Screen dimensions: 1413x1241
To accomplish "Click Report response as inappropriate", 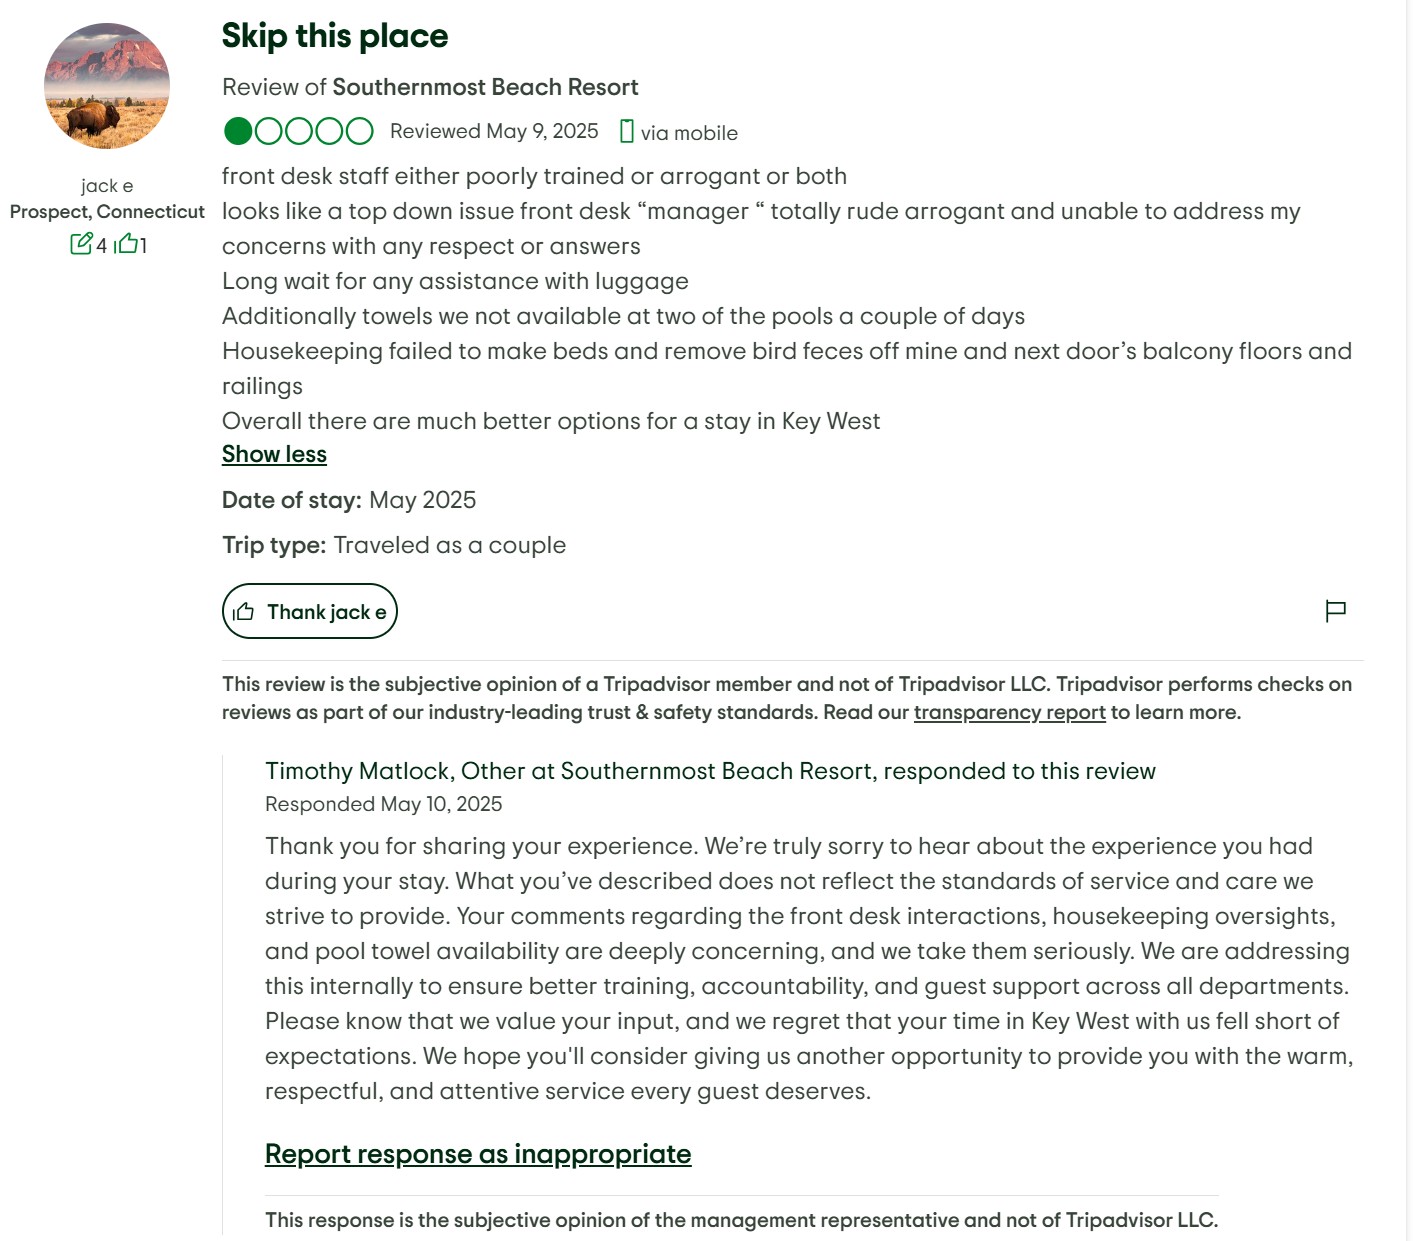I will point(478,1154).
